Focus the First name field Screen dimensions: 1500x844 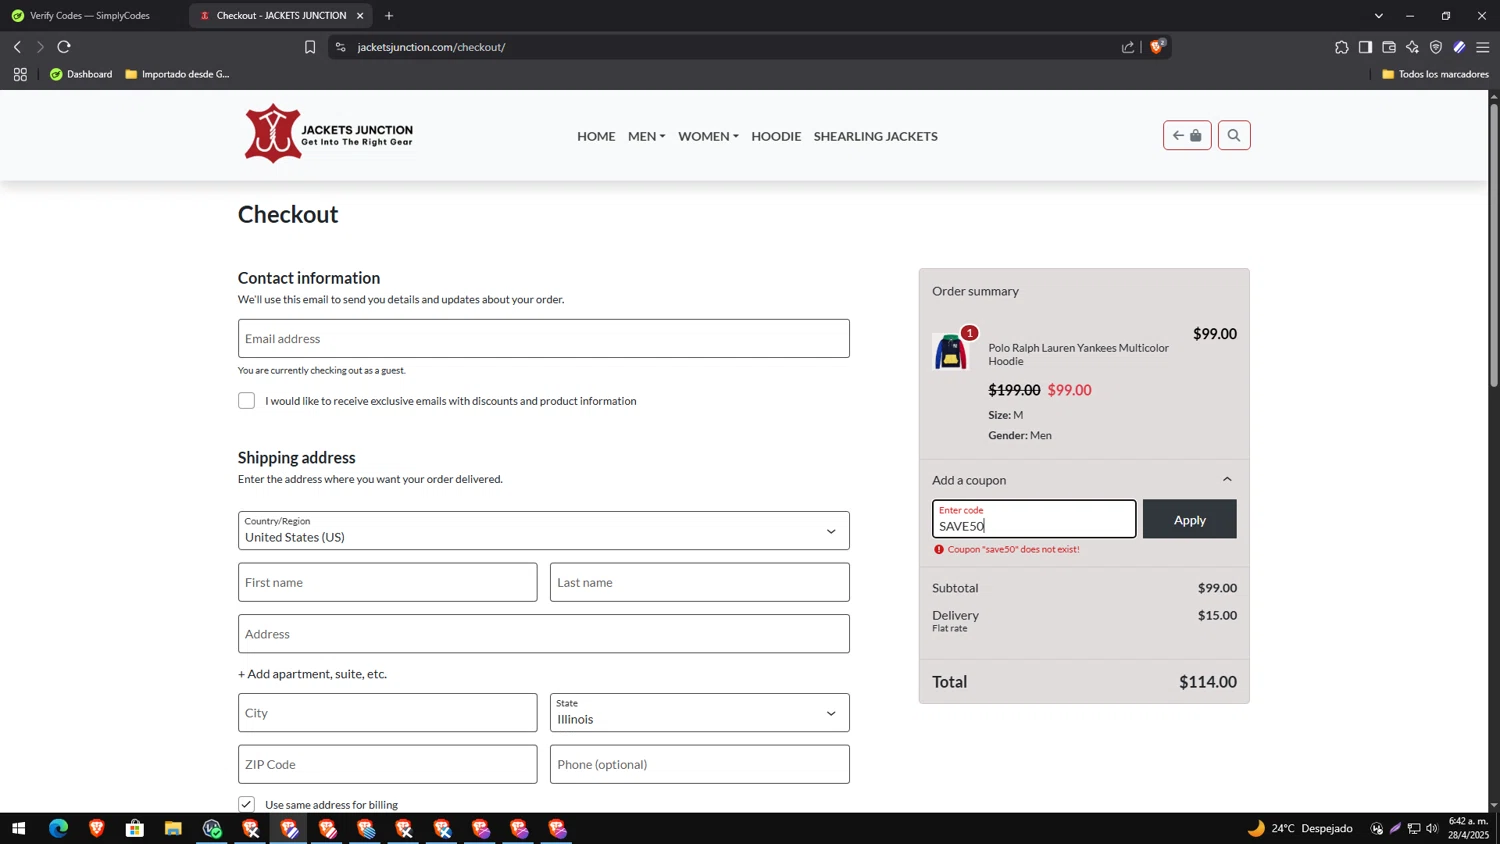point(387,582)
